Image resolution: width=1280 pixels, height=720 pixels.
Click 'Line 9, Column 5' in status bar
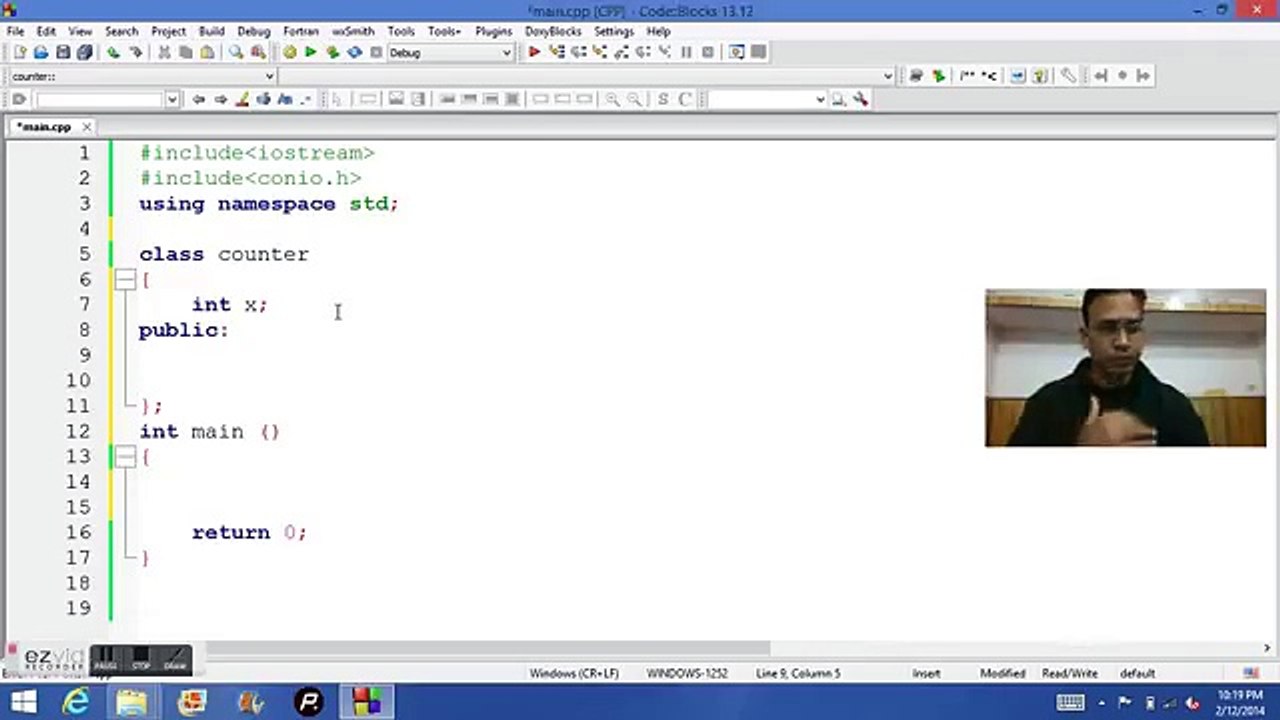click(797, 673)
